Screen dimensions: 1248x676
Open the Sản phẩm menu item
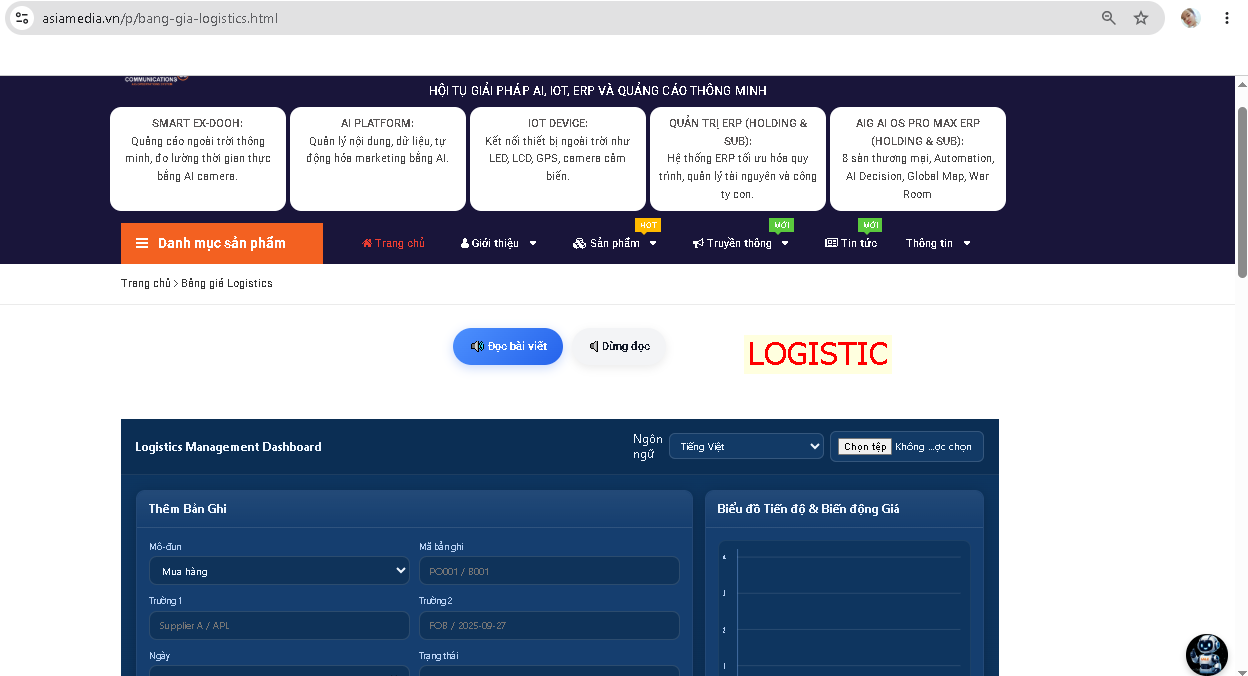615,243
